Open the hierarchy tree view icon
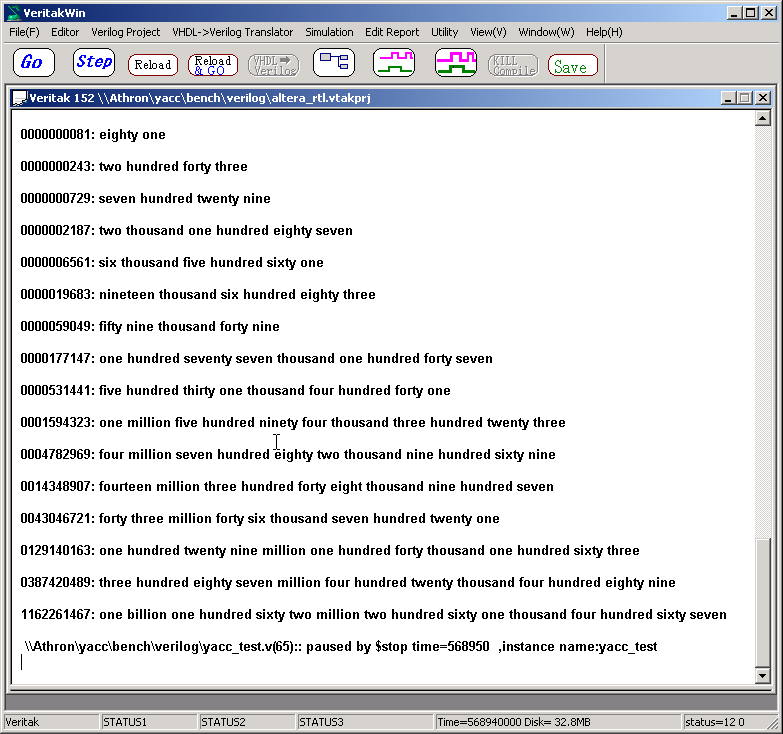Viewport: 783px width, 734px height. pos(334,63)
